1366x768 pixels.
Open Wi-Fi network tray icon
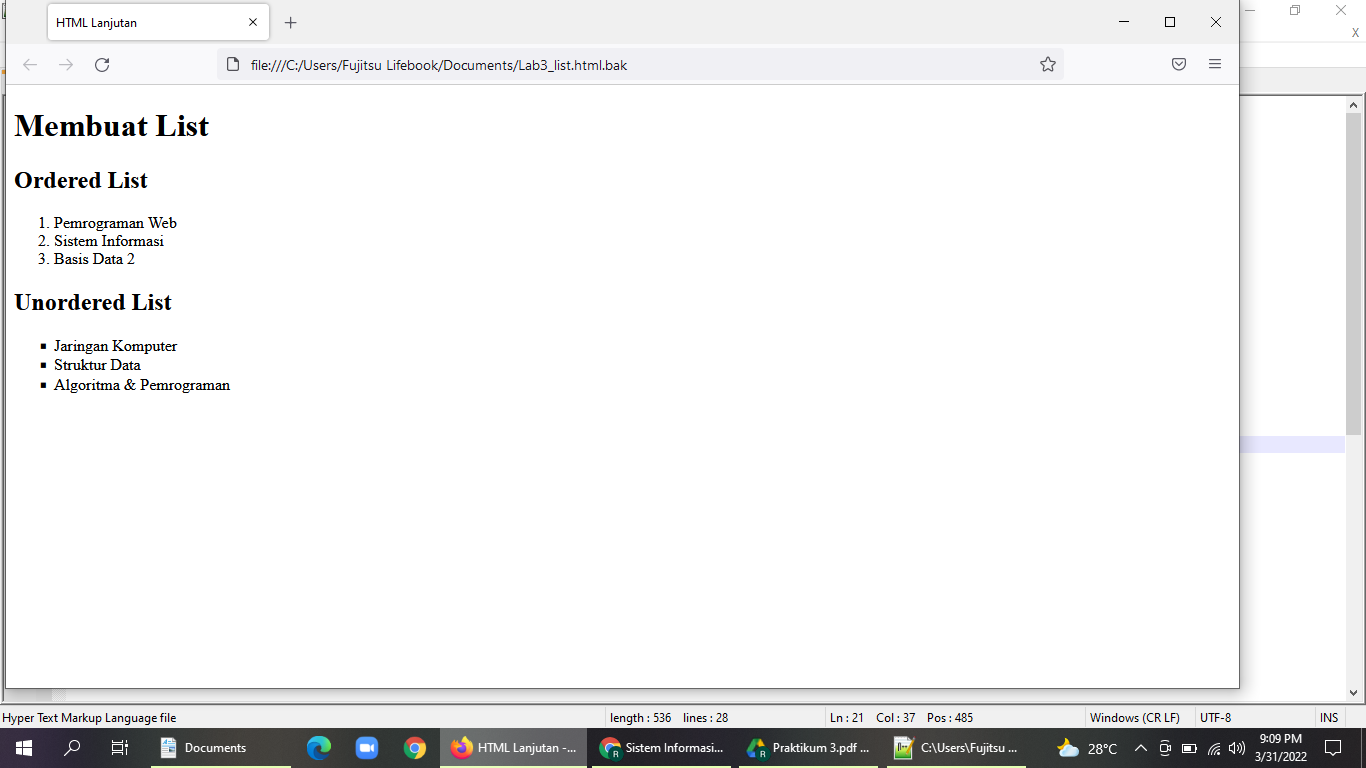(1214, 748)
